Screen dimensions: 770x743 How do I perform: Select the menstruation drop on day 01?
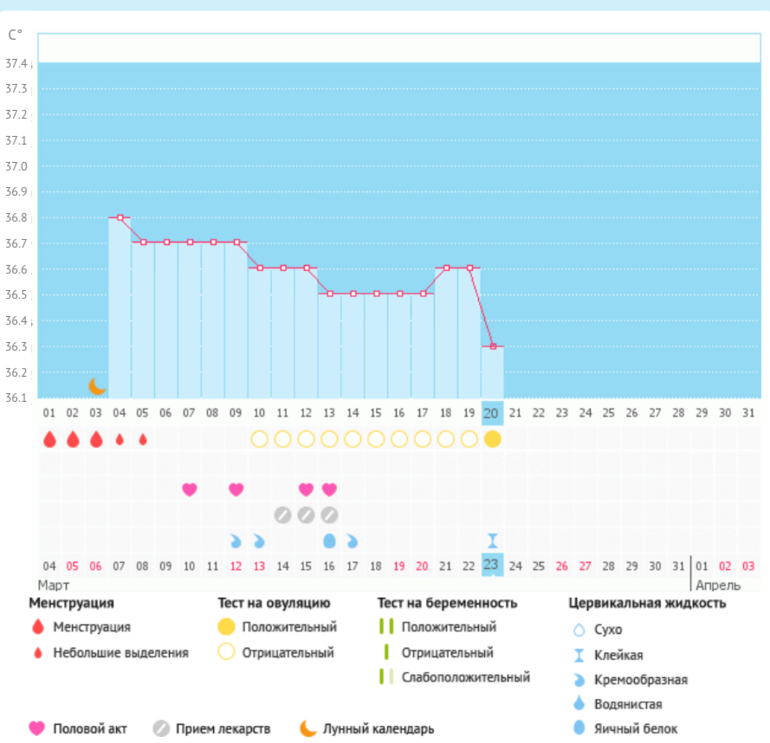[x=49, y=439]
